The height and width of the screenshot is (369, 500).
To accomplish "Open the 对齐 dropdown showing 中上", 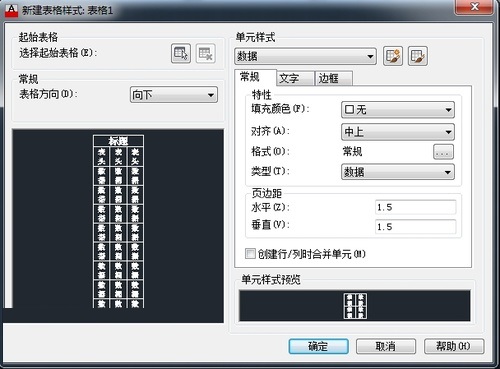I will pos(398,132).
